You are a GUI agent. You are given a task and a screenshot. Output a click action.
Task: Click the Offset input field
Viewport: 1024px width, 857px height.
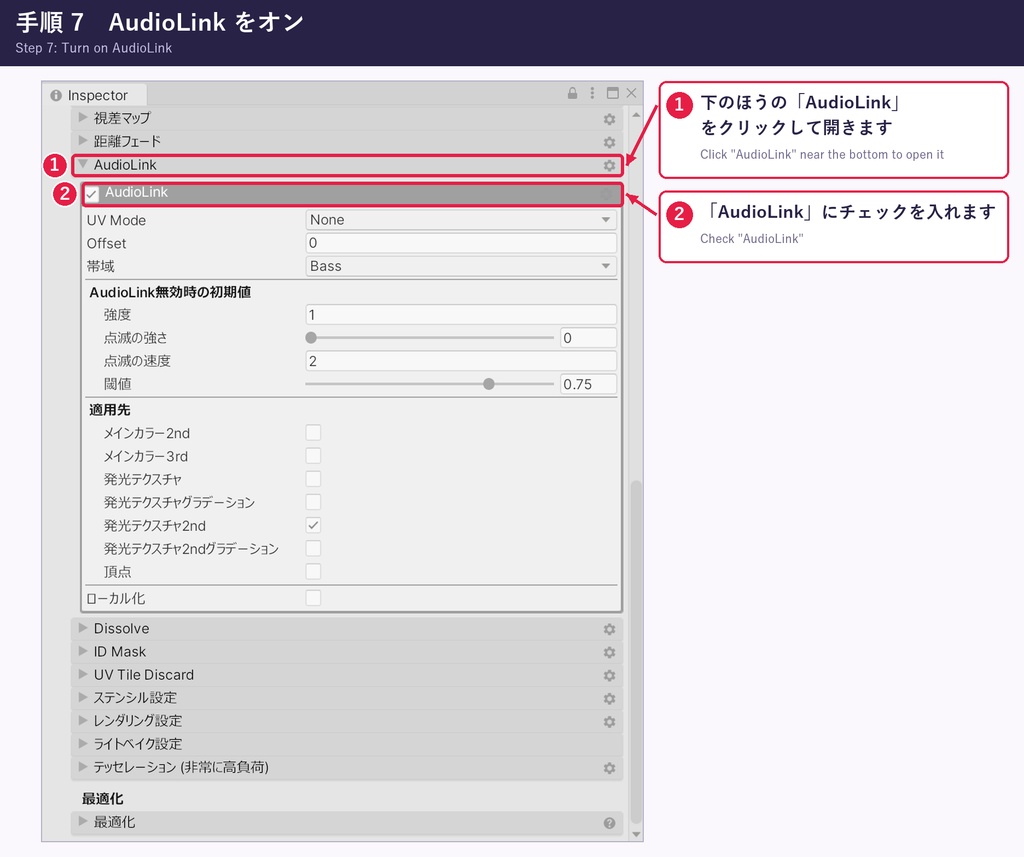click(x=461, y=243)
